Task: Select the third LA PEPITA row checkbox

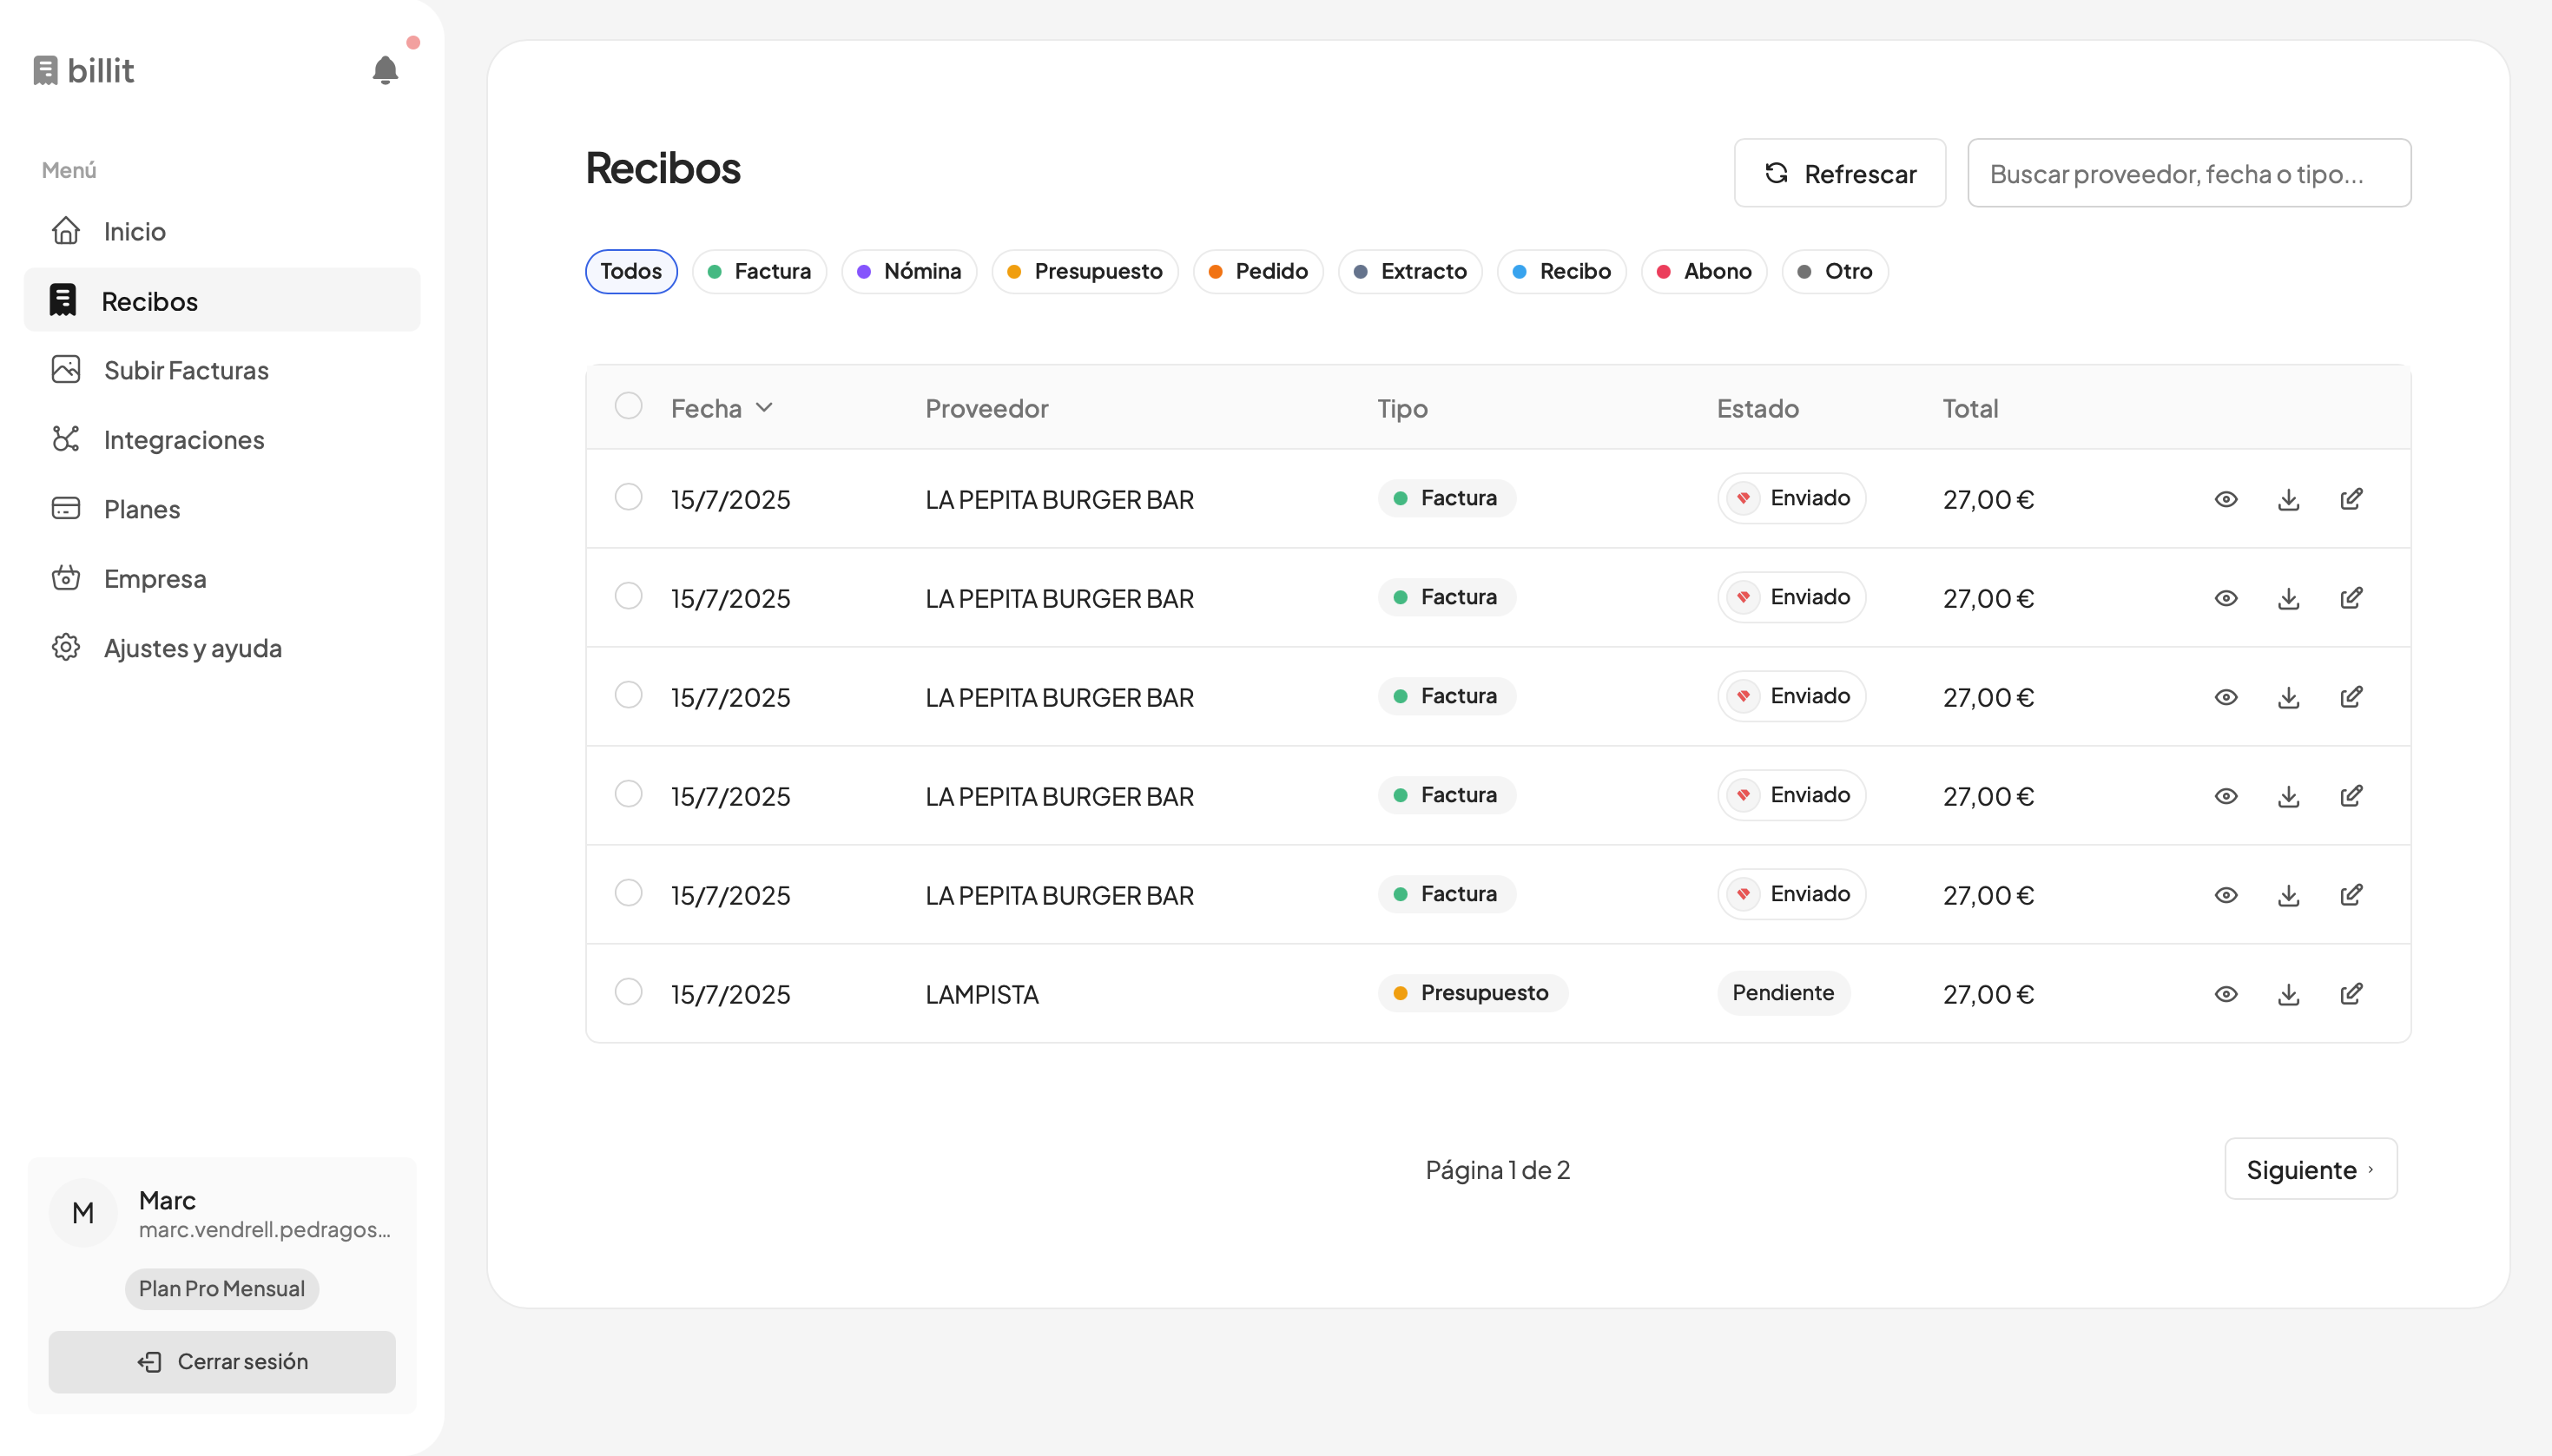Action: tap(628, 695)
